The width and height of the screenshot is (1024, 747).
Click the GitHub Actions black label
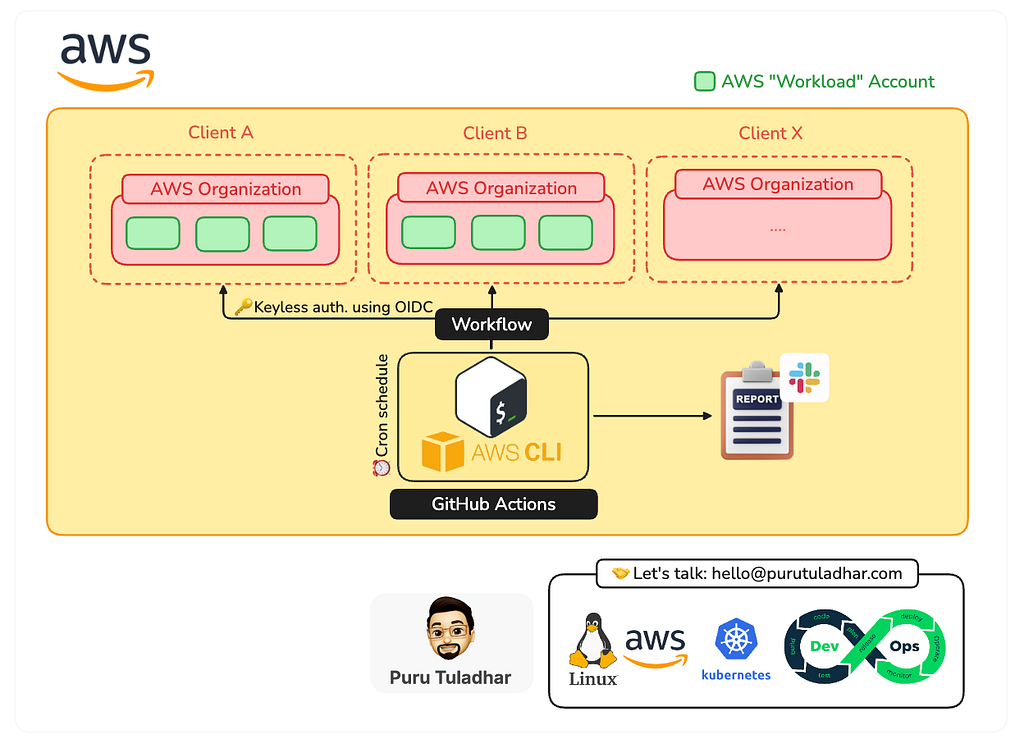pyautogui.click(x=494, y=504)
